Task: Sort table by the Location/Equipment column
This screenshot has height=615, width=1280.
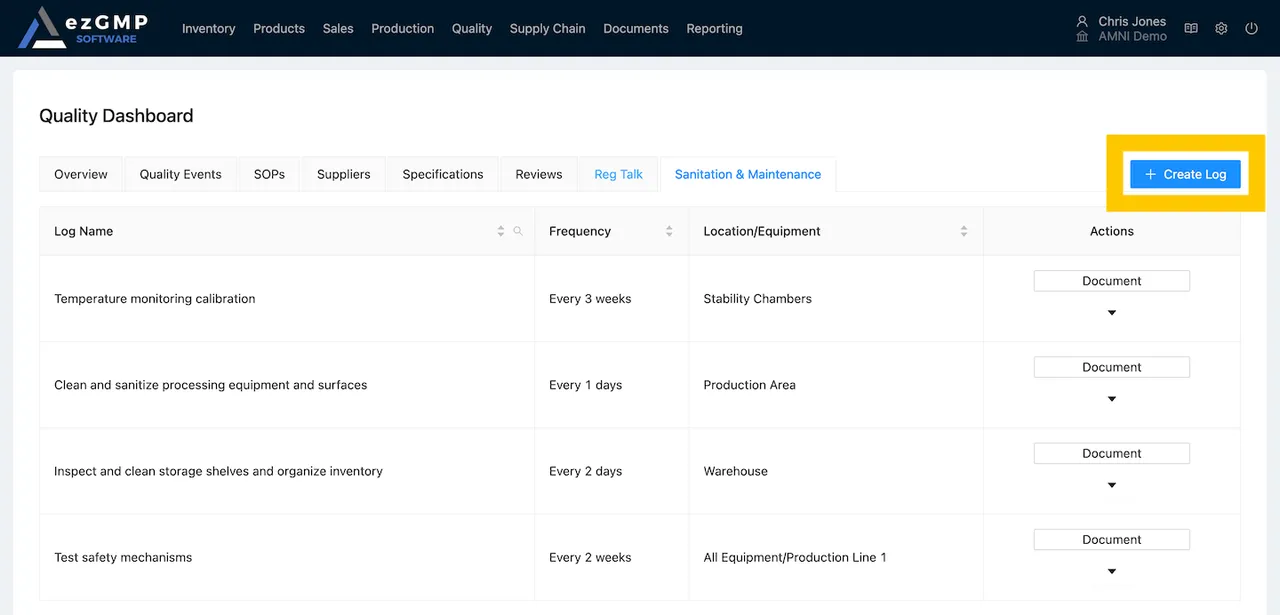Action: click(x=964, y=231)
